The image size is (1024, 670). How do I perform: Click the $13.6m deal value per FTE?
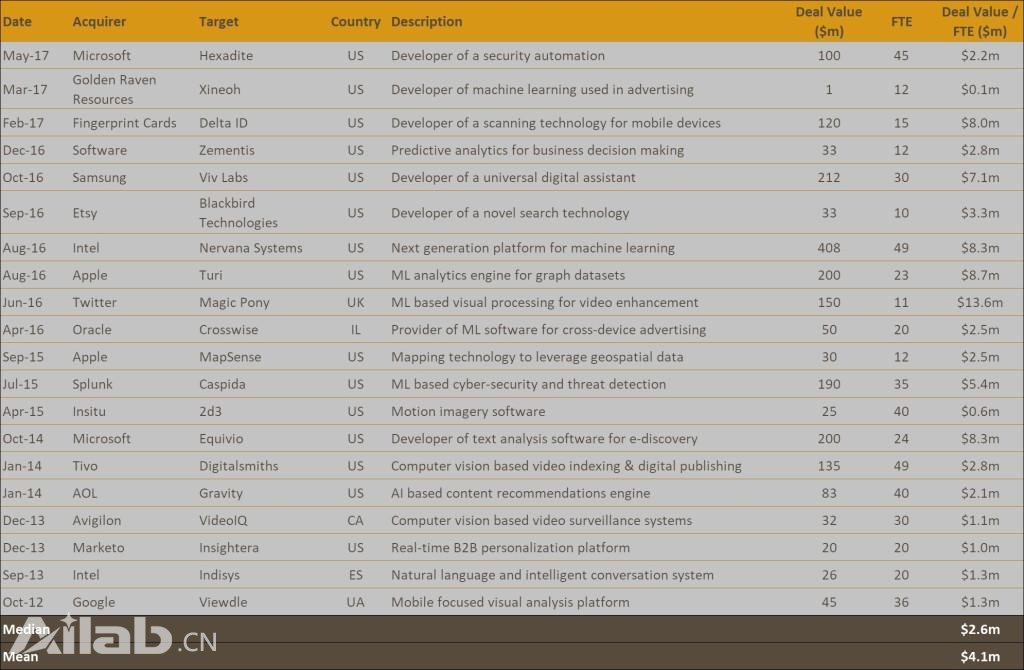click(x=980, y=302)
